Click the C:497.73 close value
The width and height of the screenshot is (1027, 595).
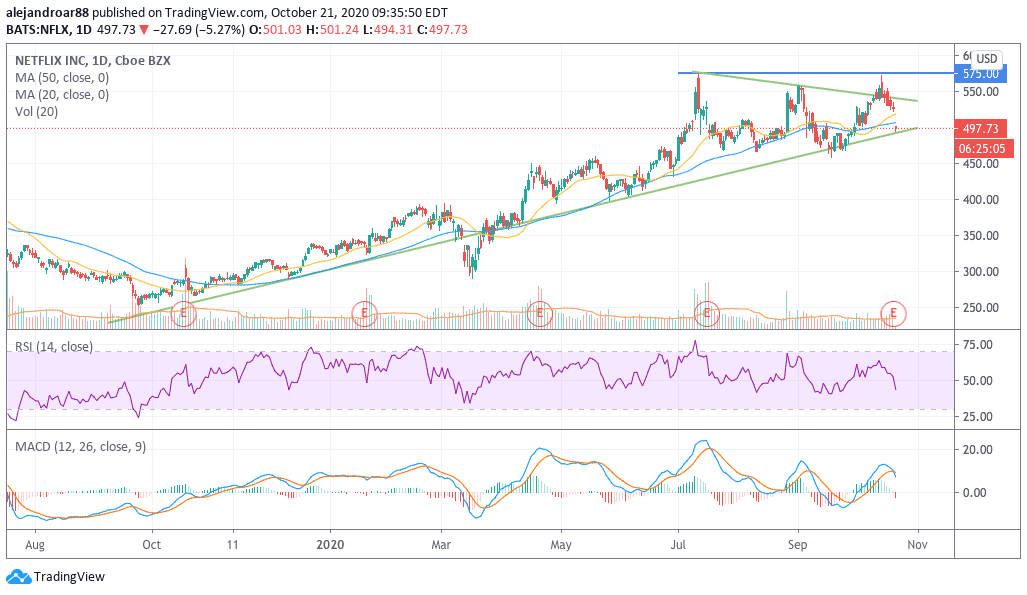442,29
